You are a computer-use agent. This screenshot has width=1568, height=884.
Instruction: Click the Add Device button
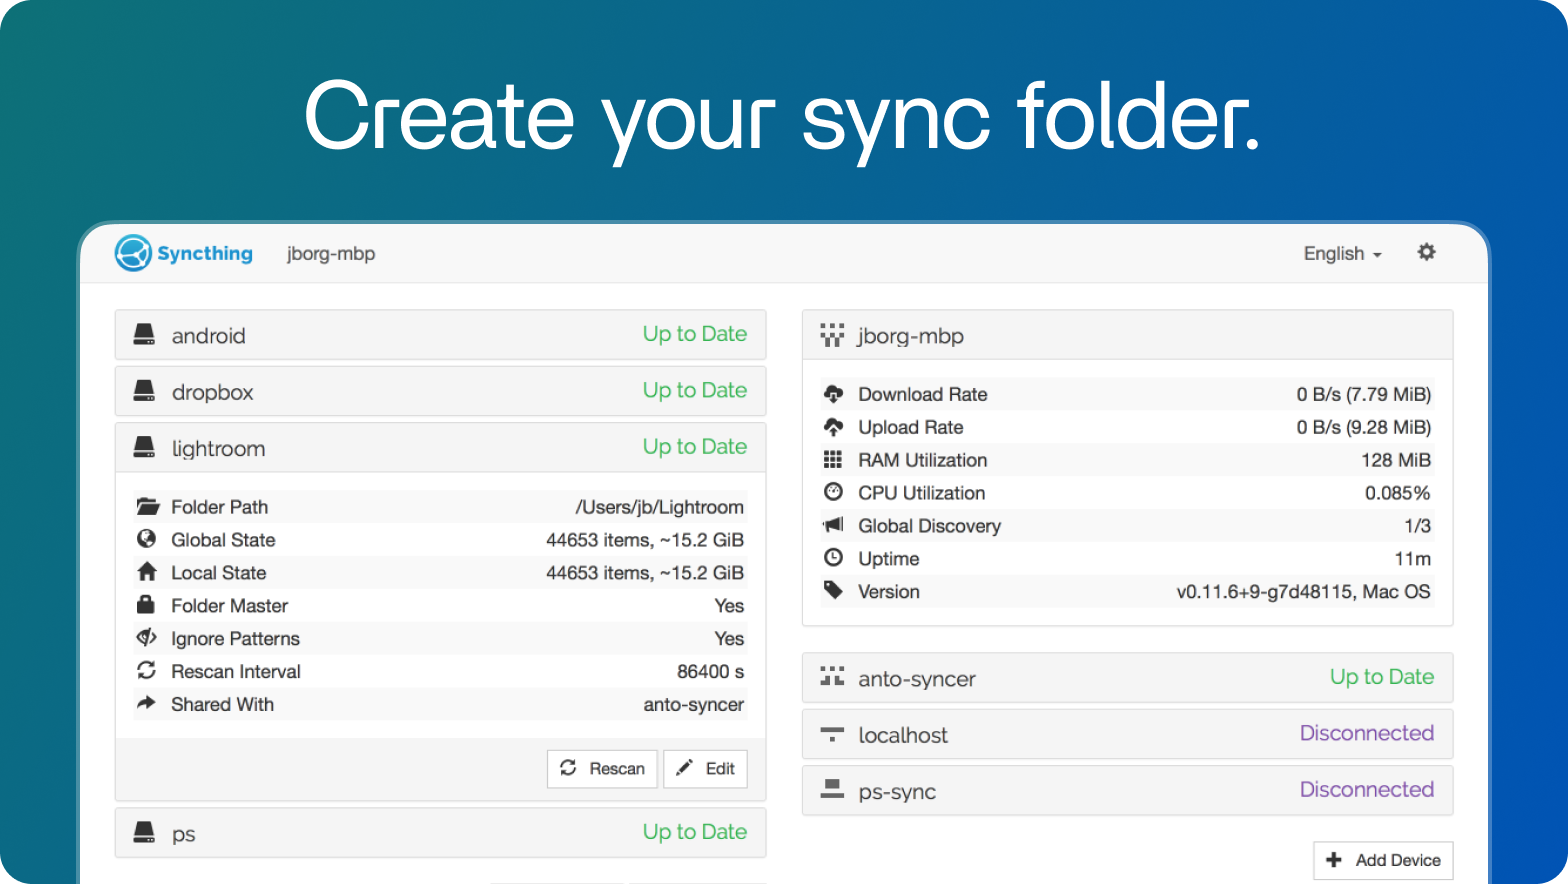click(1383, 860)
